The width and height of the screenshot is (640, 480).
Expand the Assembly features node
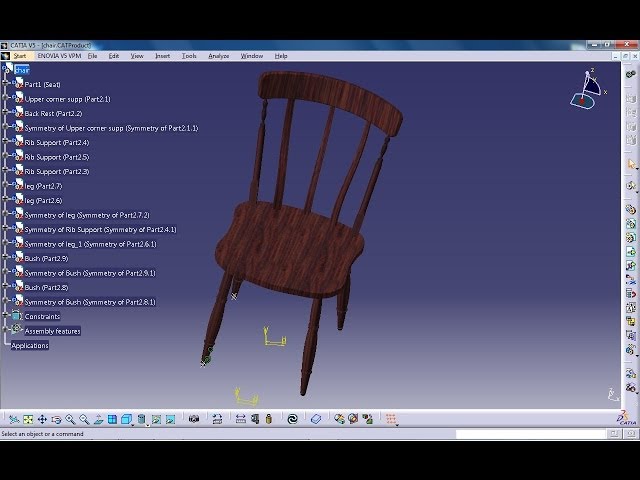coord(5,329)
